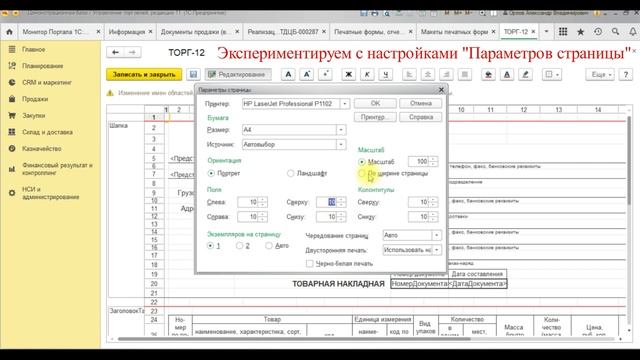
Task: Open Продажи section in sidebar
Action: point(35,99)
